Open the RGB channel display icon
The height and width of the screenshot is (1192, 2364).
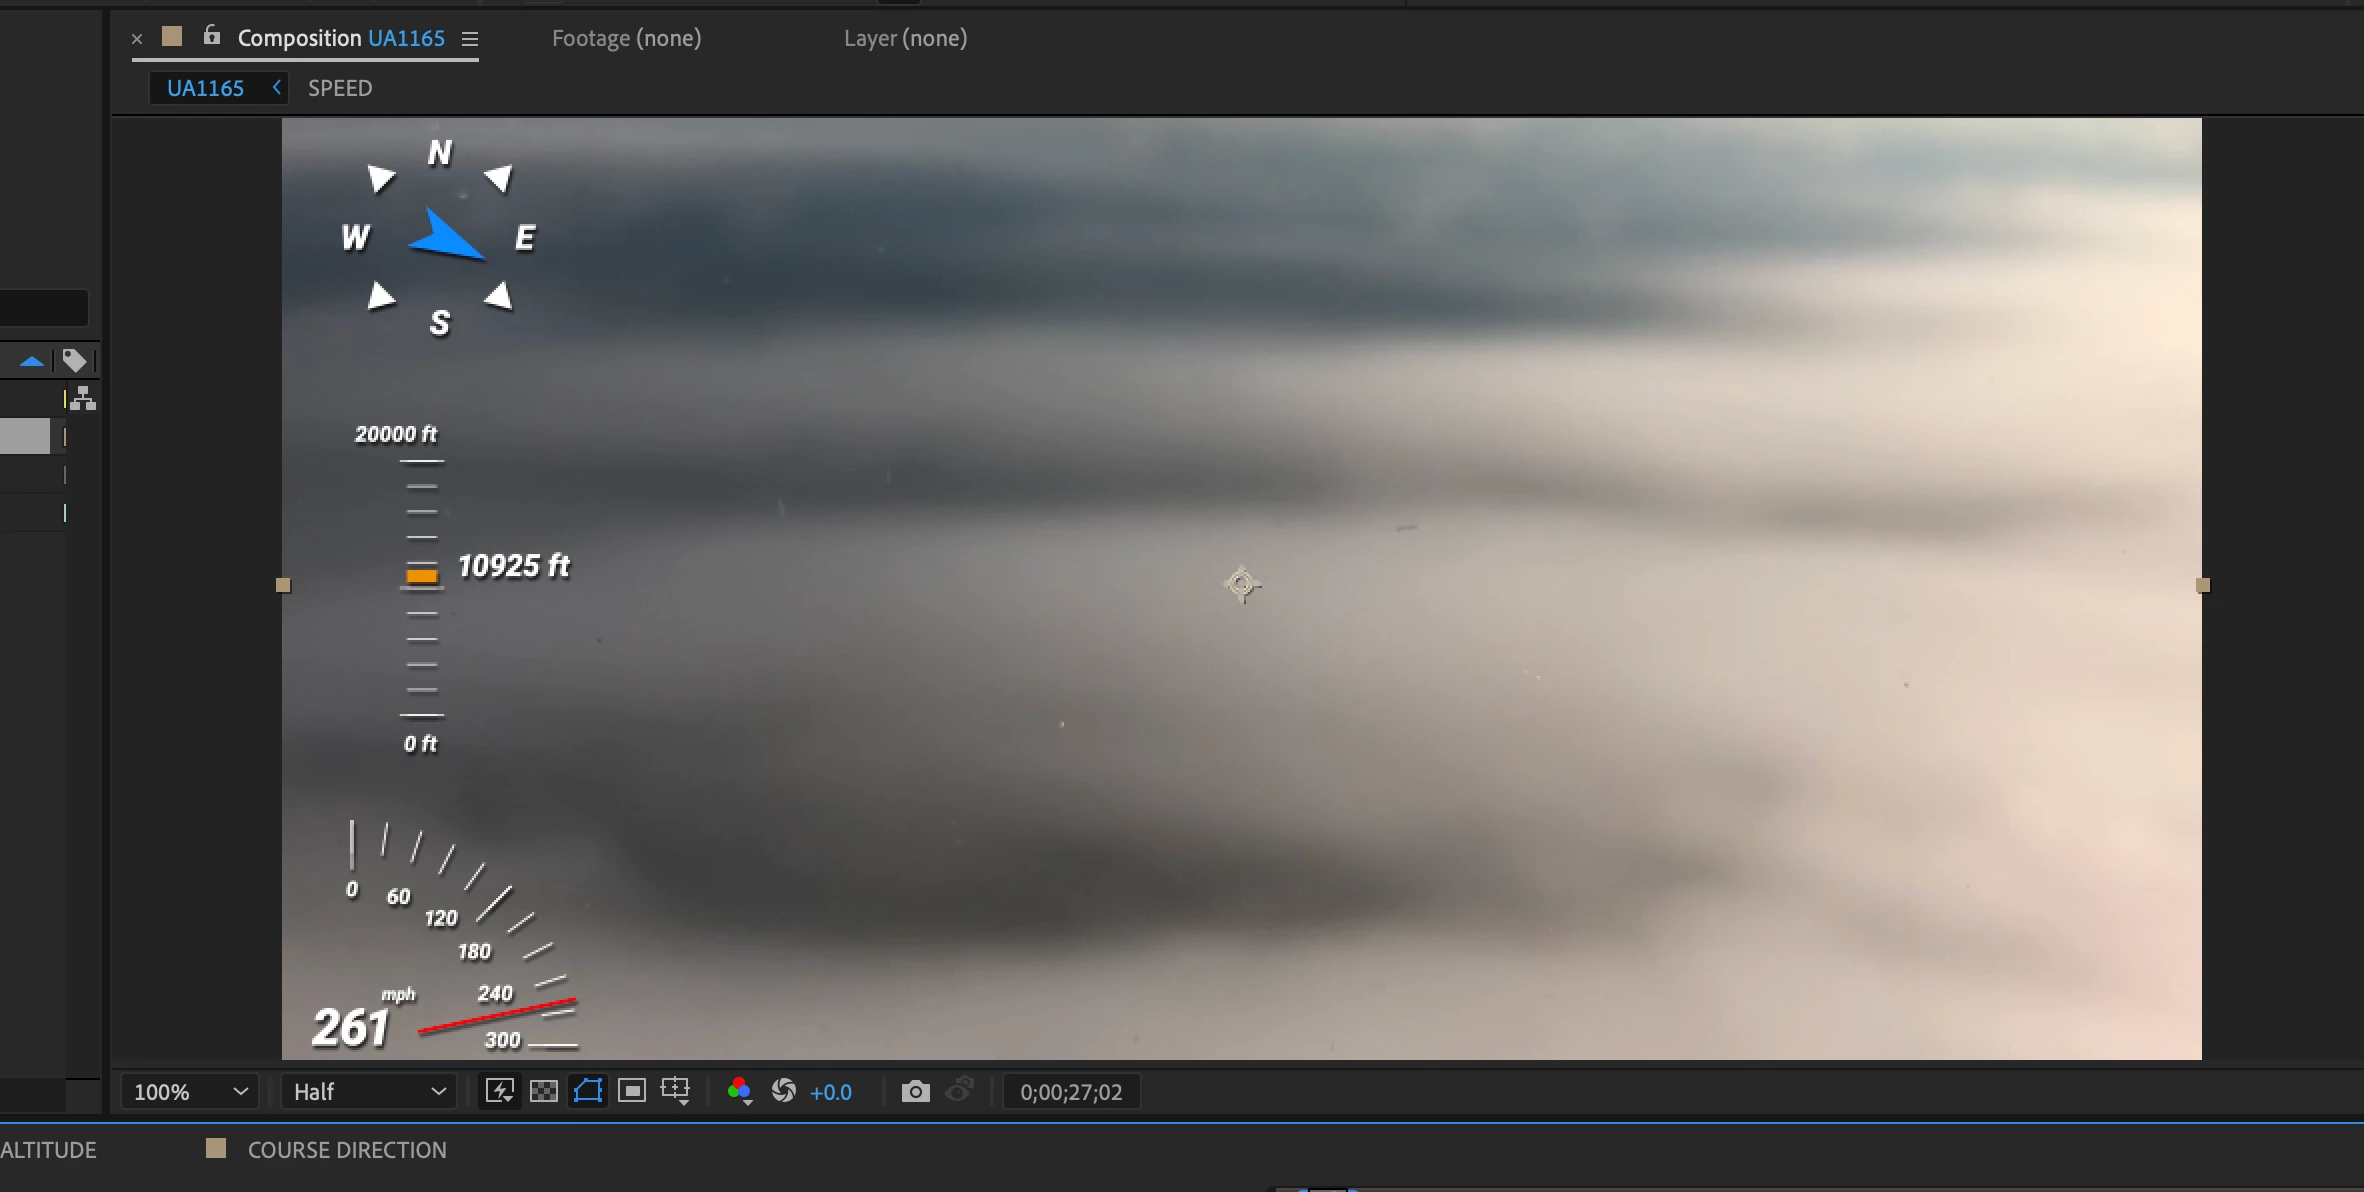[x=739, y=1091]
